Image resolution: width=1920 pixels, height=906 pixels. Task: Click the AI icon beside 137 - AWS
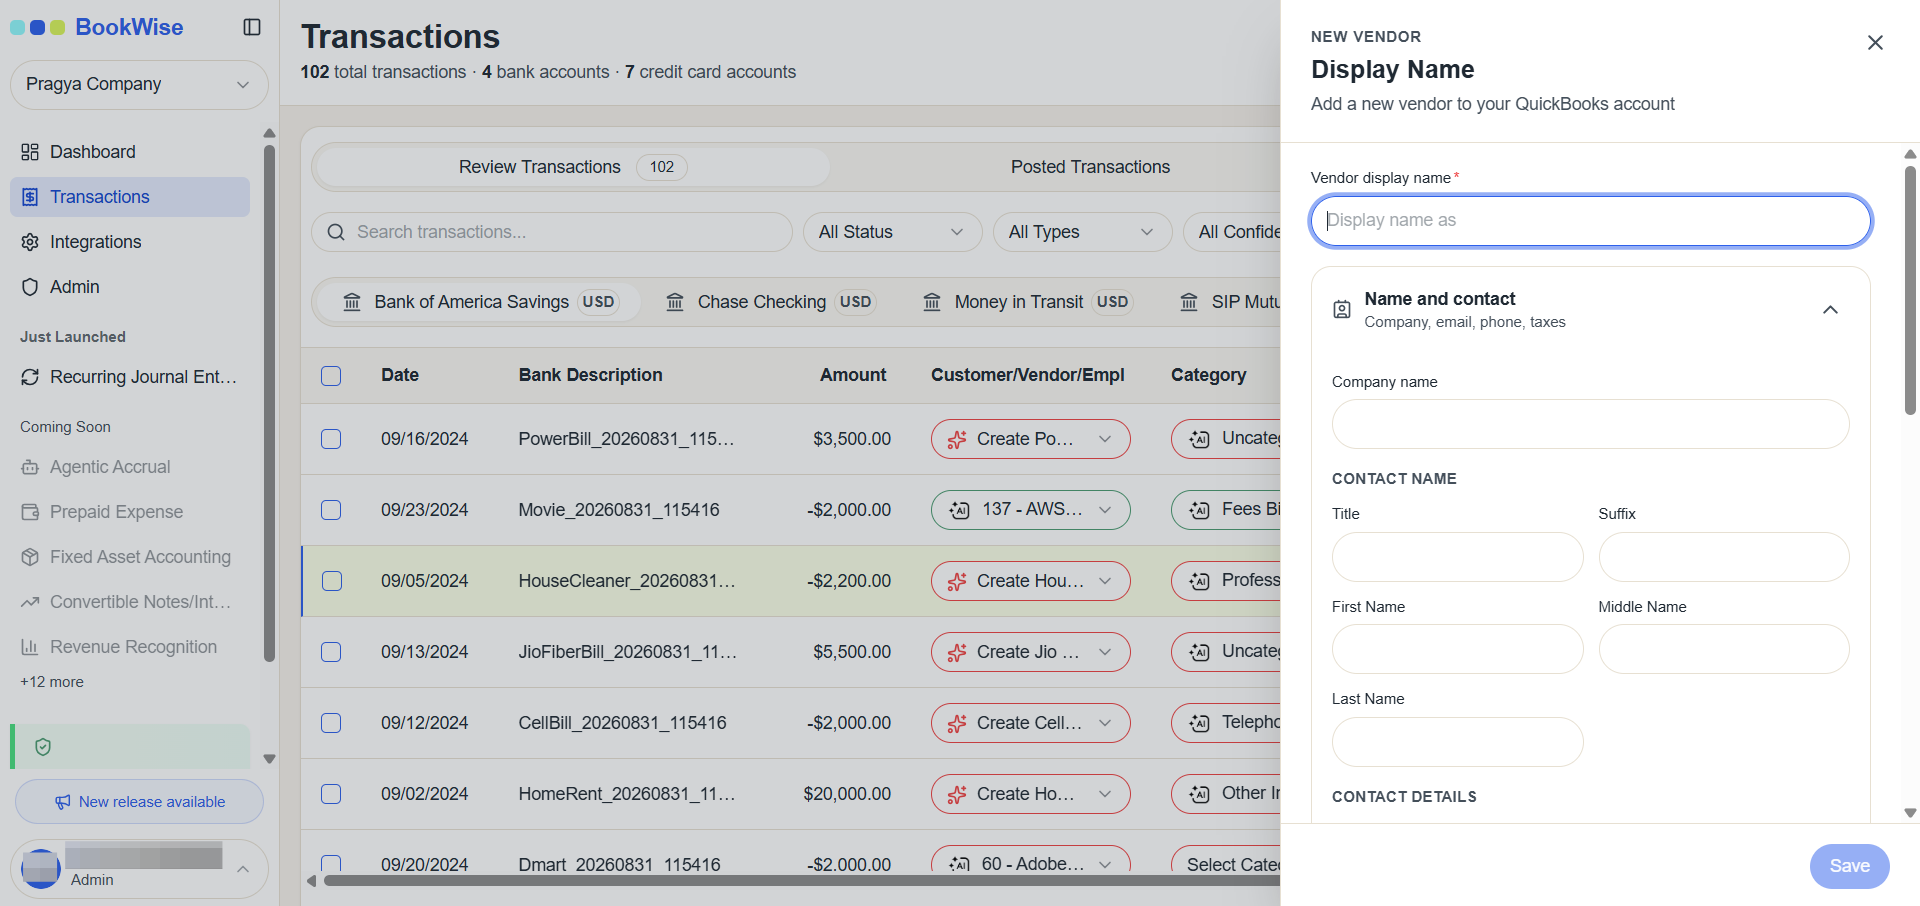pos(959,510)
